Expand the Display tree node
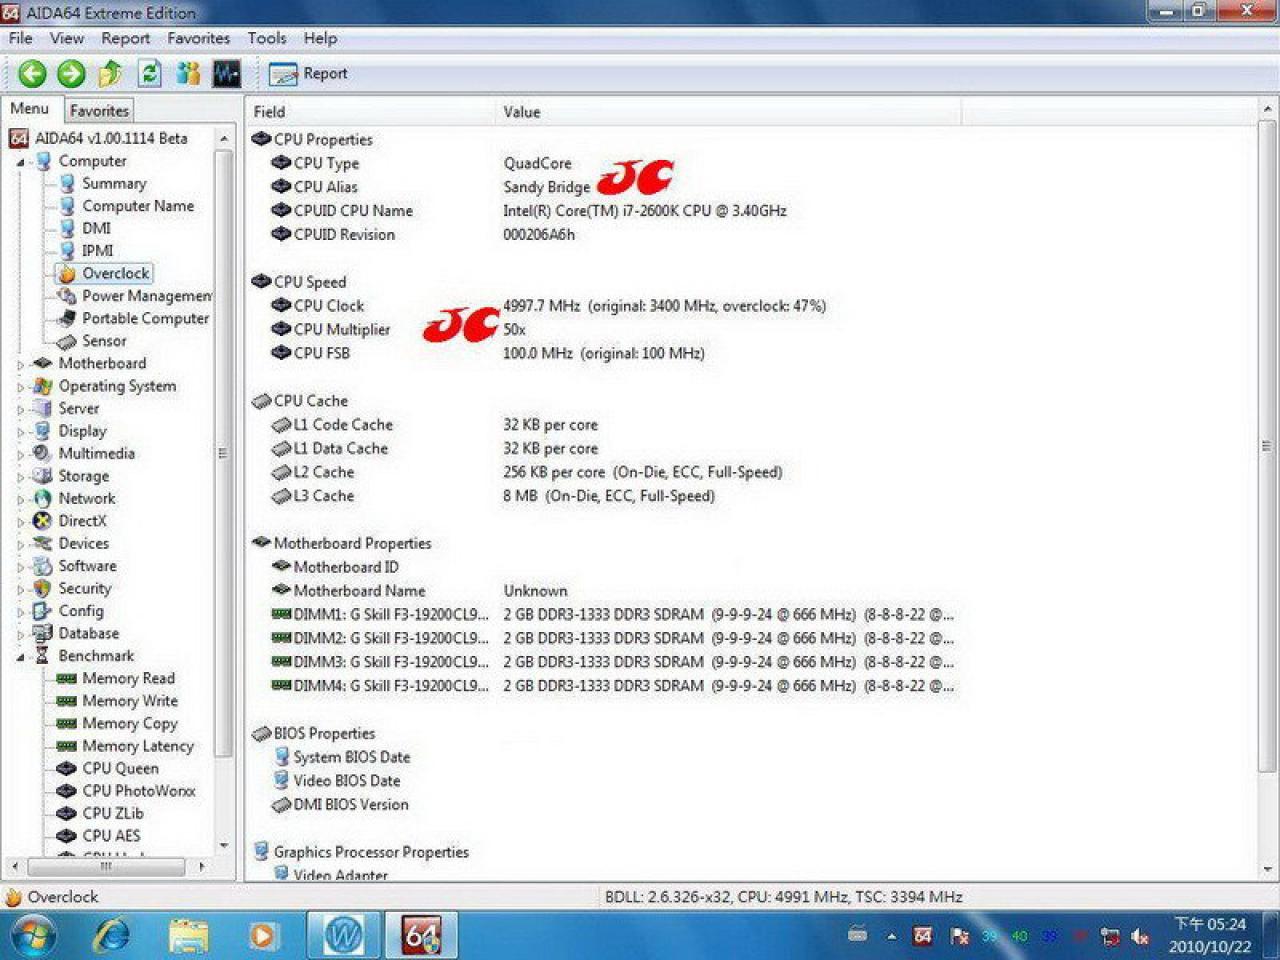The width and height of the screenshot is (1280, 960). click(x=20, y=432)
